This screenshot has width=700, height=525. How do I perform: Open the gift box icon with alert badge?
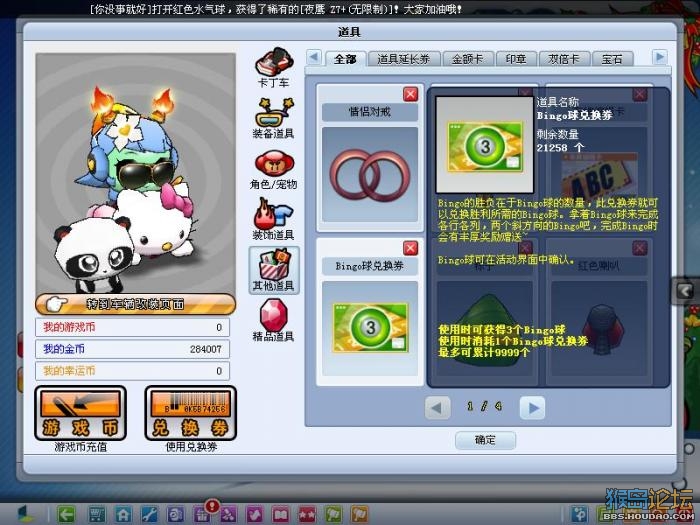click(202, 514)
